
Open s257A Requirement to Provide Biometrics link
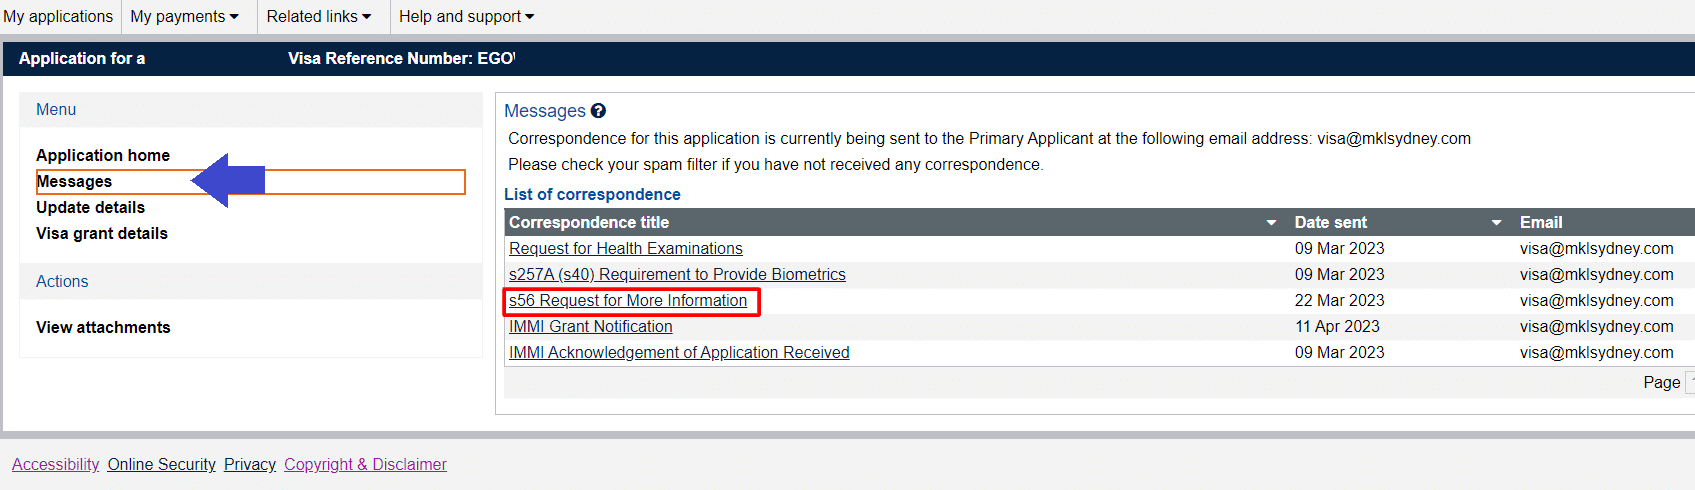pyautogui.click(x=677, y=274)
